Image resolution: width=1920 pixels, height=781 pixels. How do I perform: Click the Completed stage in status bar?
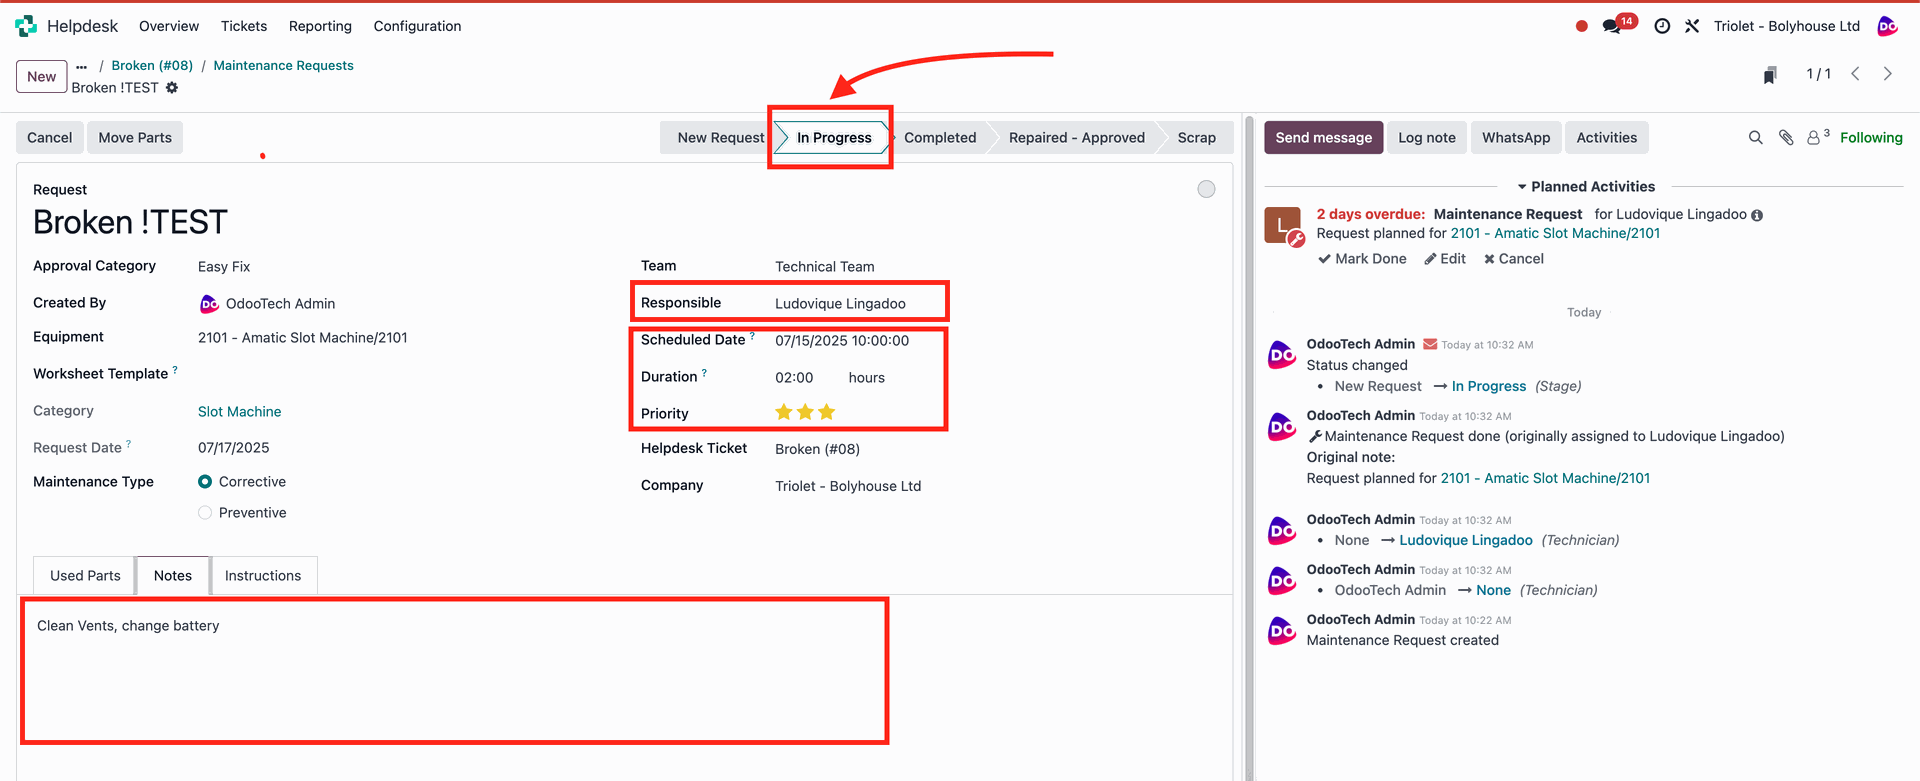940,138
